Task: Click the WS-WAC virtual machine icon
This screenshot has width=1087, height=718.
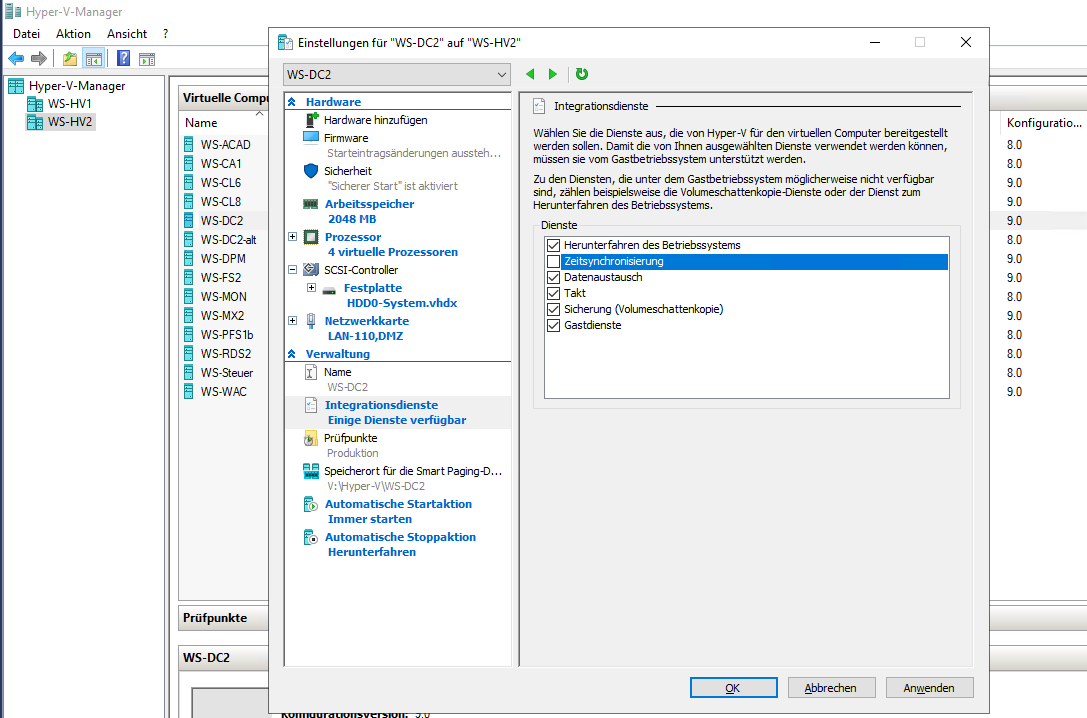Action: tap(189, 392)
